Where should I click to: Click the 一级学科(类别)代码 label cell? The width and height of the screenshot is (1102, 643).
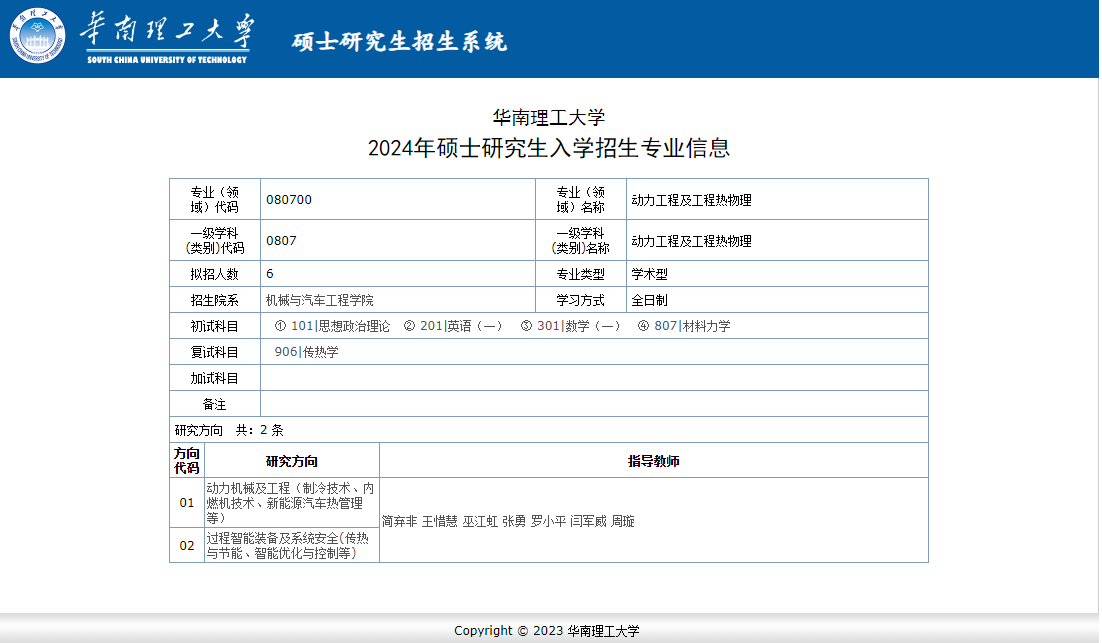(215, 240)
